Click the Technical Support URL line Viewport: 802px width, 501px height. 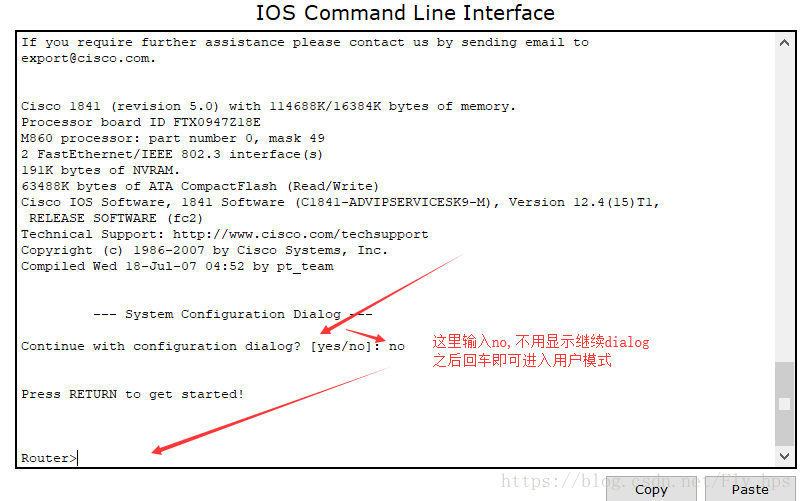[225, 234]
